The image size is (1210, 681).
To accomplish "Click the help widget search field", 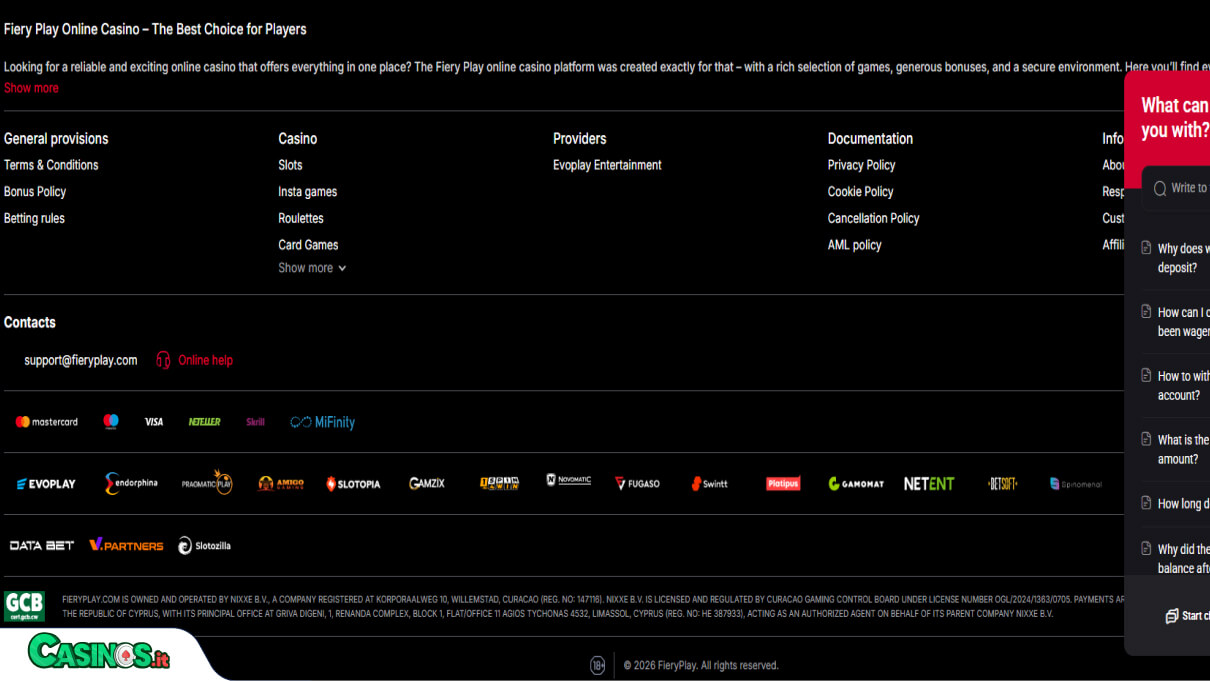I will pos(1176,188).
